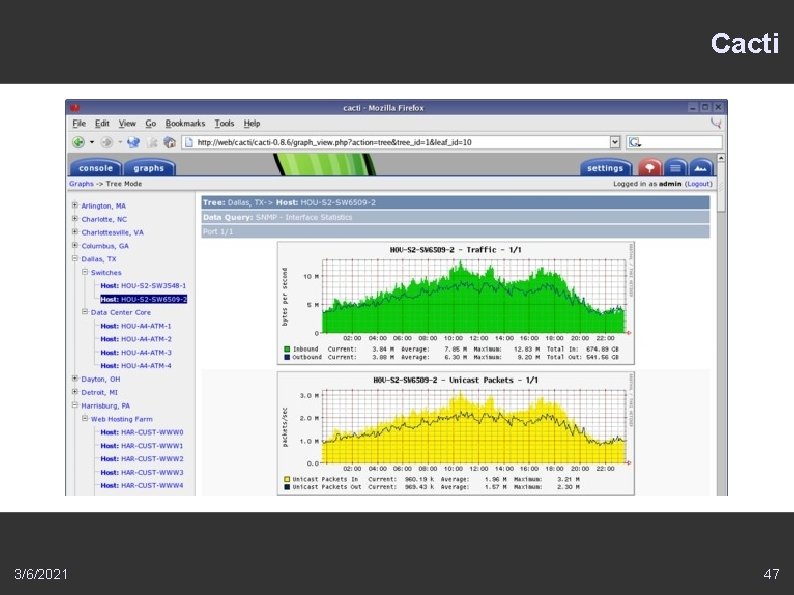Viewport: 794px width, 595px height.
Task: Select host HOU-A4-ATM-1
Action: pyautogui.click(x=136, y=326)
